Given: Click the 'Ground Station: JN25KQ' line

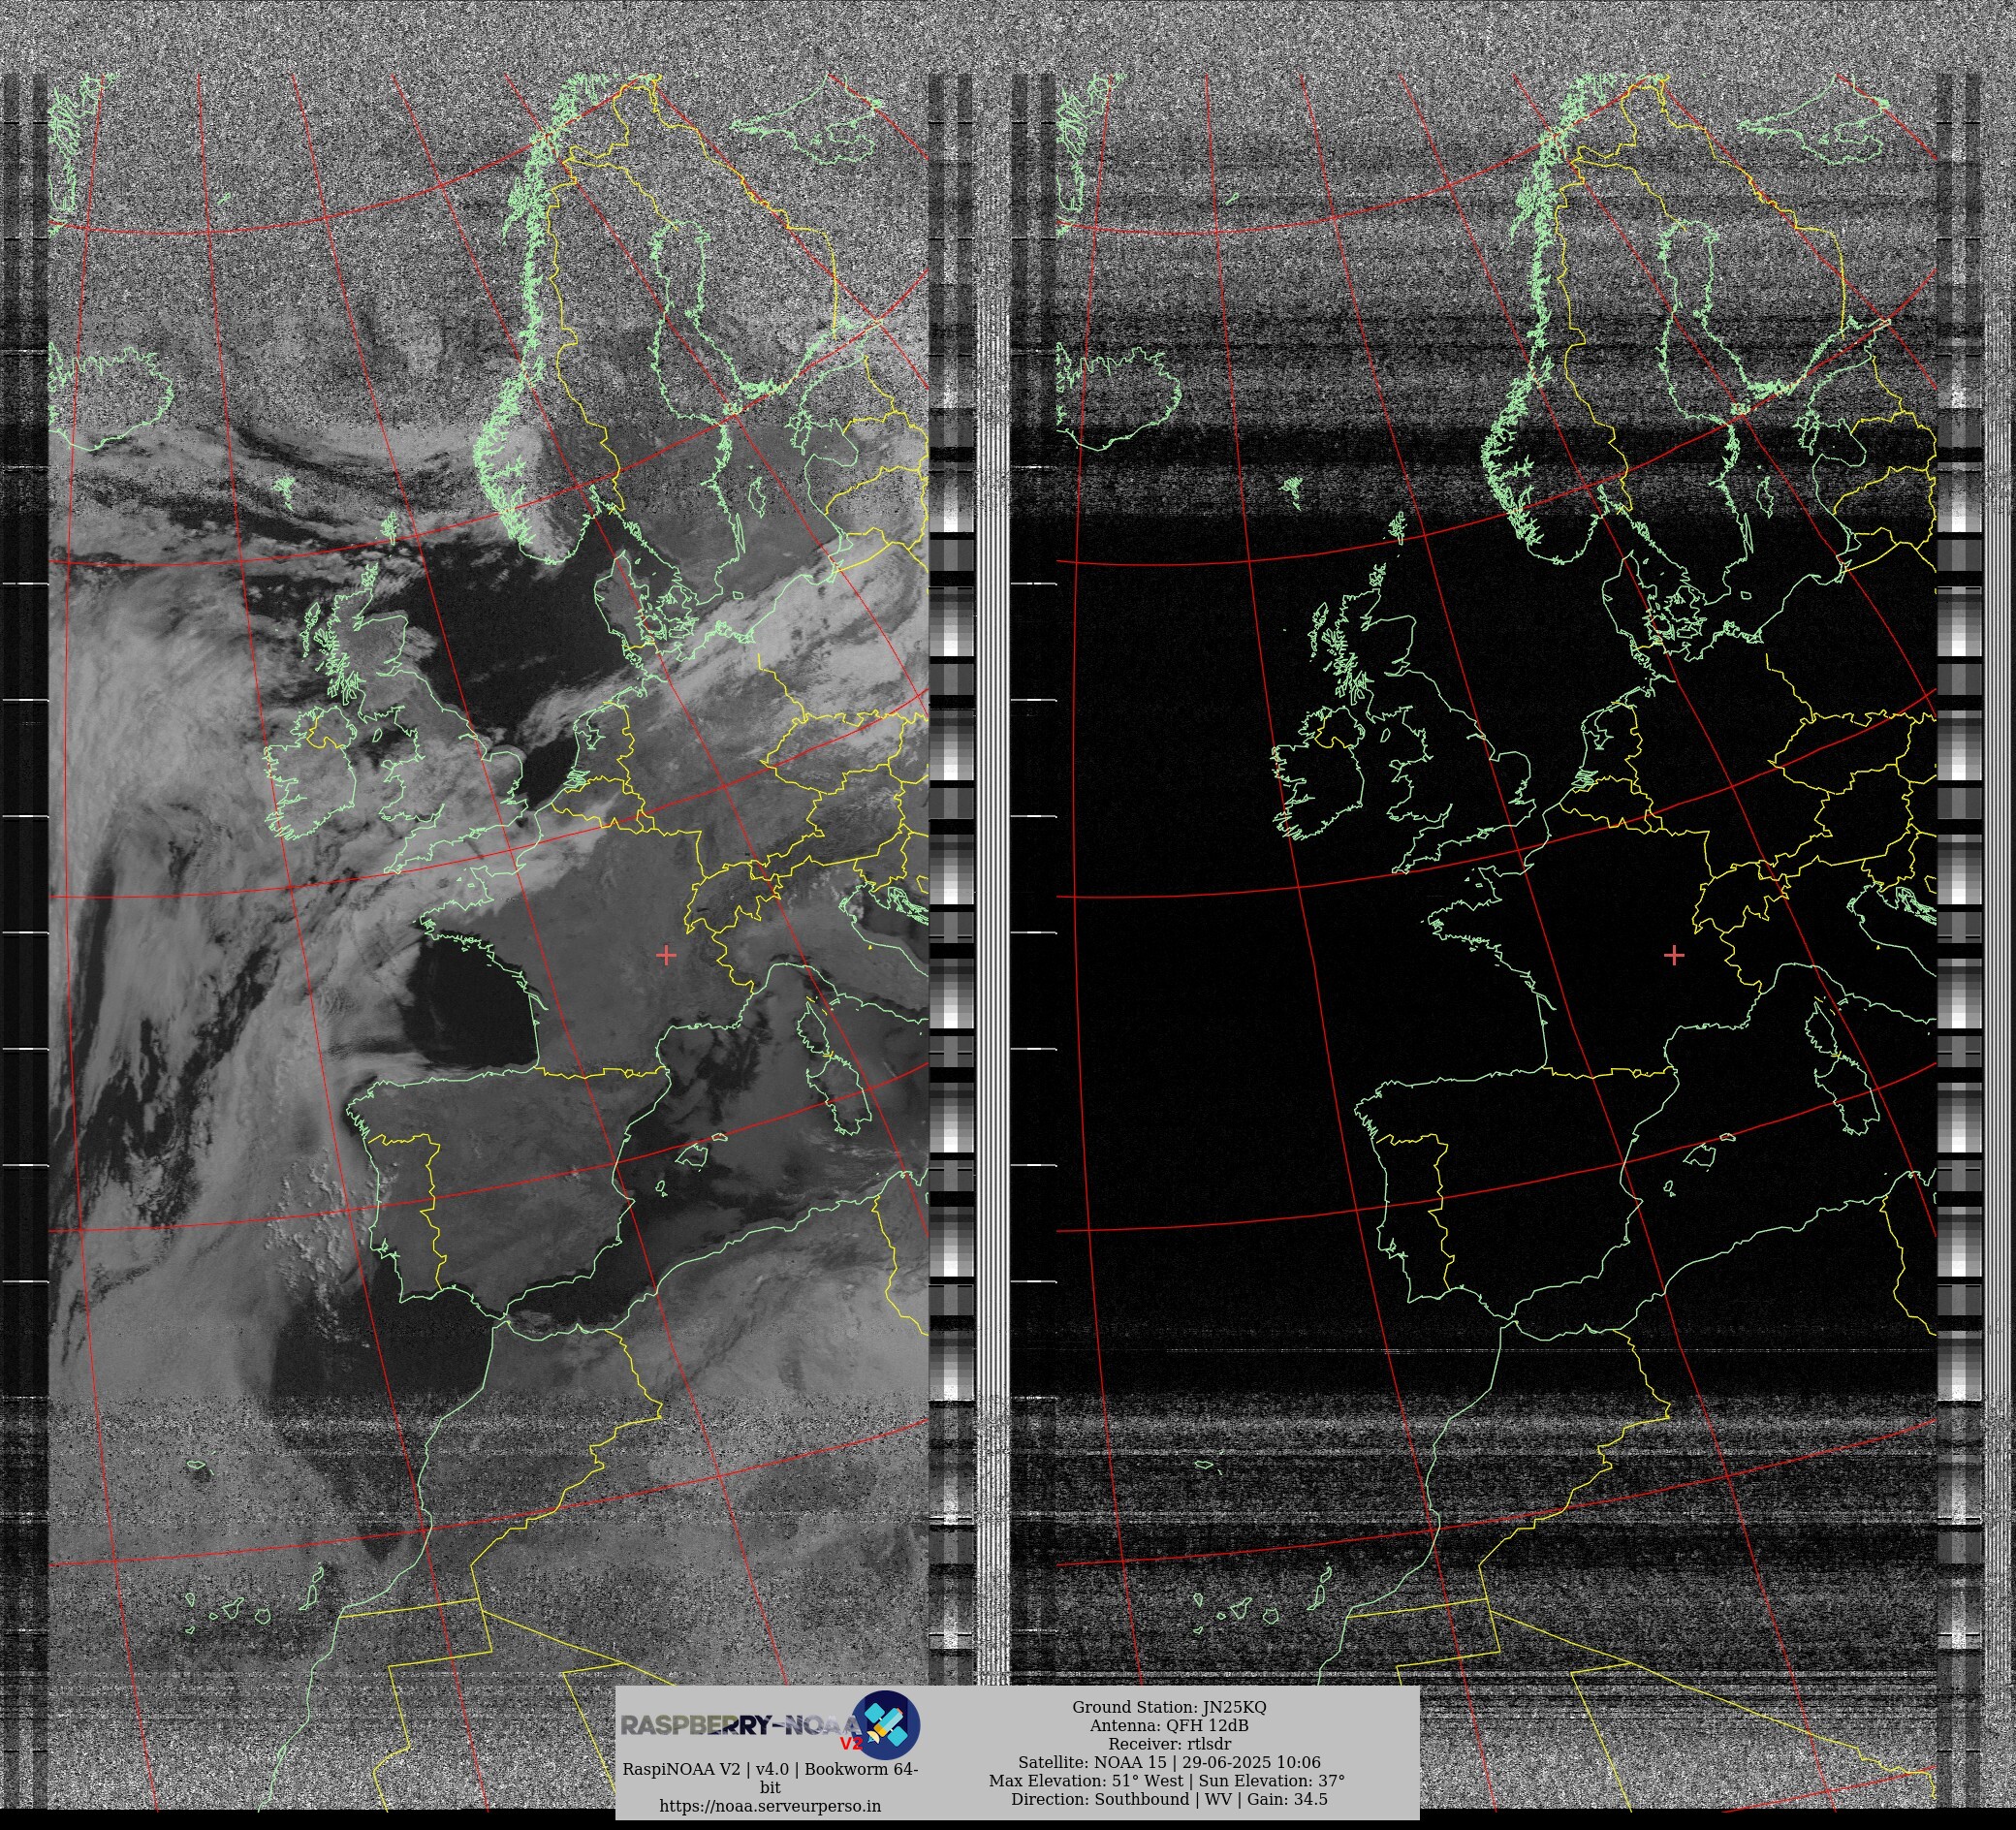Looking at the screenshot, I should point(1169,1707).
